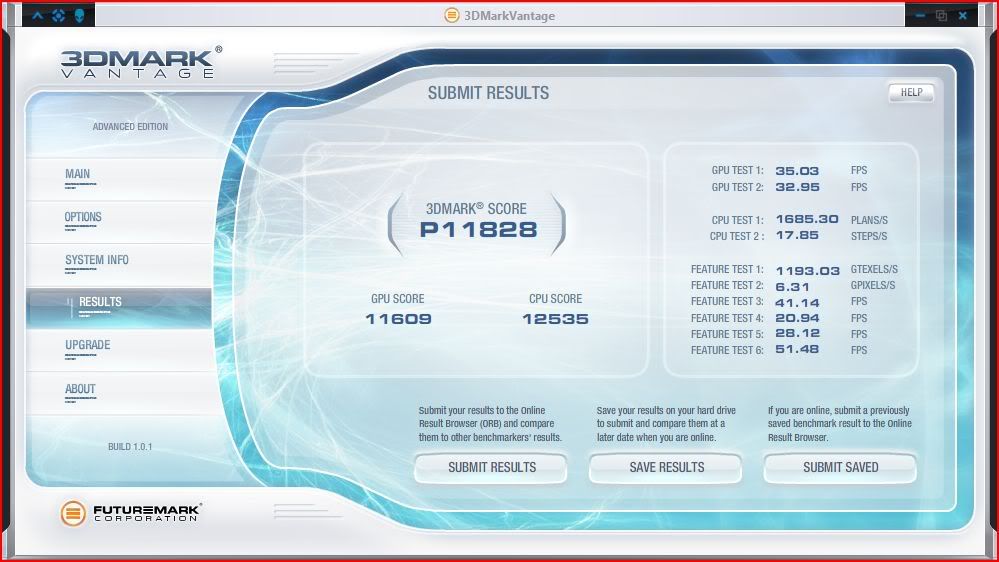The image size is (999, 562).
Task: Click Feature Test 4 value 20.94
Action: point(797,318)
